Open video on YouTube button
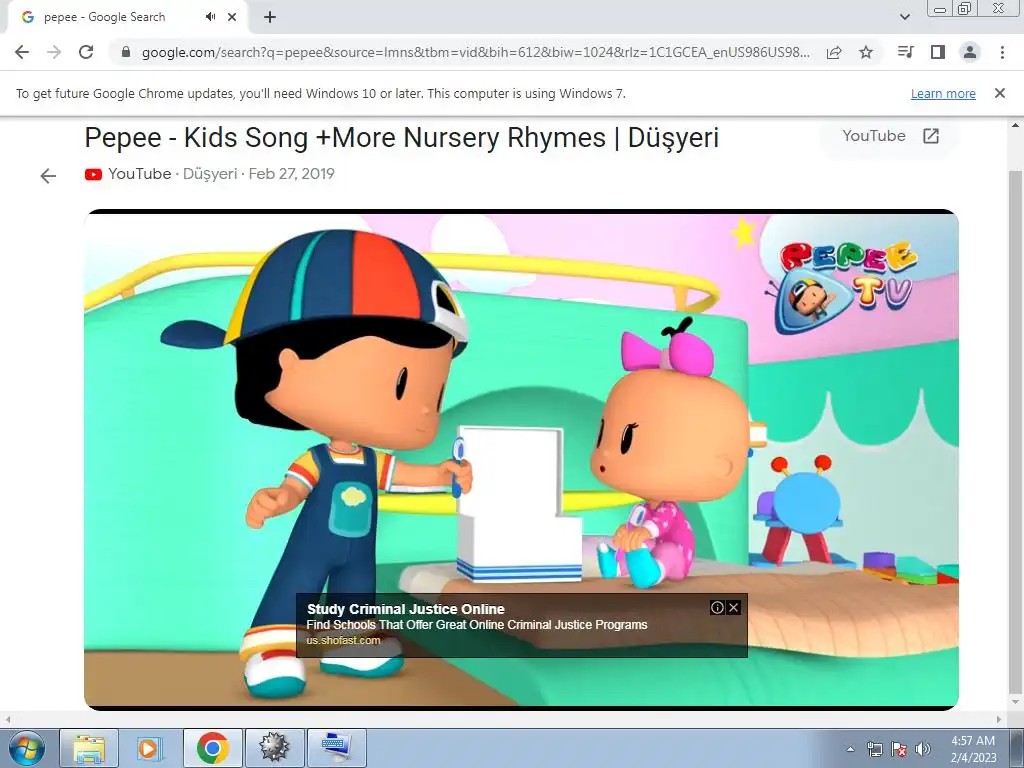Screen dimensions: 1024x768 [x=889, y=136]
